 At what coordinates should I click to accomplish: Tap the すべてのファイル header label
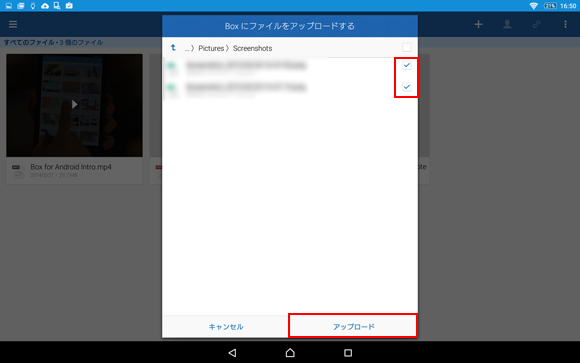pyautogui.click(x=28, y=43)
